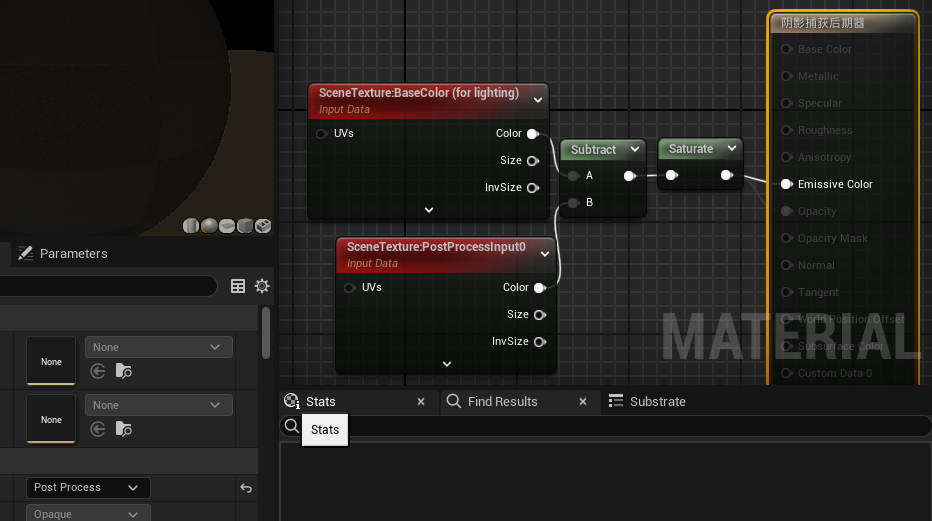Click Subtract node B input pin
The width and height of the screenshot is (932, 521).
[573, 203]
